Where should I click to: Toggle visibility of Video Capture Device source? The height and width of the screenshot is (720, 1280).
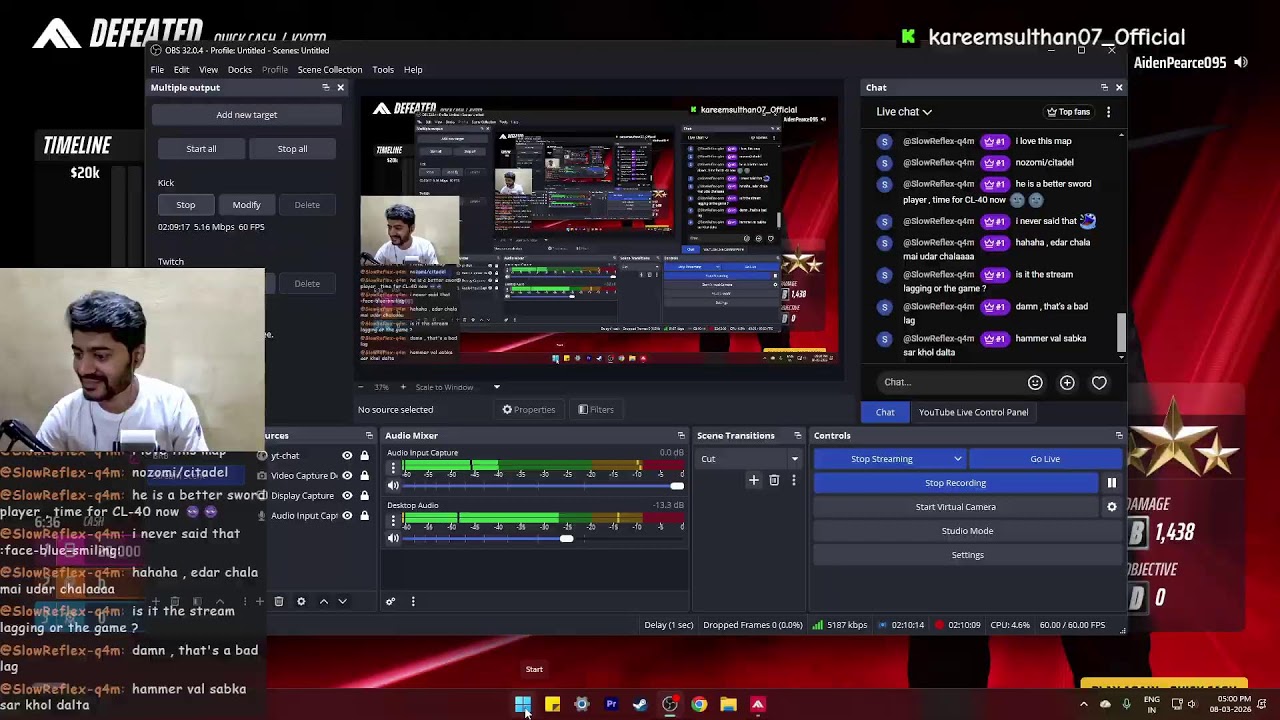pyautogui.click(x=347, y=476)
